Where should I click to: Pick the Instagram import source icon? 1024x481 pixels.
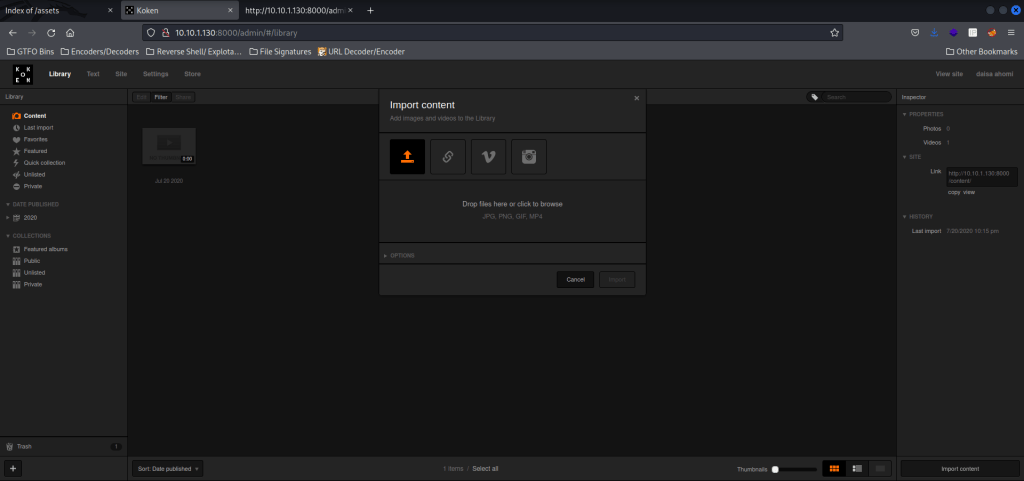pyautogui.click(x=529, y=157)
